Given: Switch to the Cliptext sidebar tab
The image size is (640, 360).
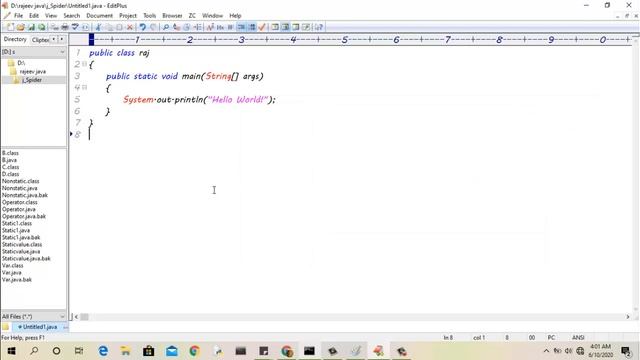Looking at the screenshot, I should tap(40, 40).
